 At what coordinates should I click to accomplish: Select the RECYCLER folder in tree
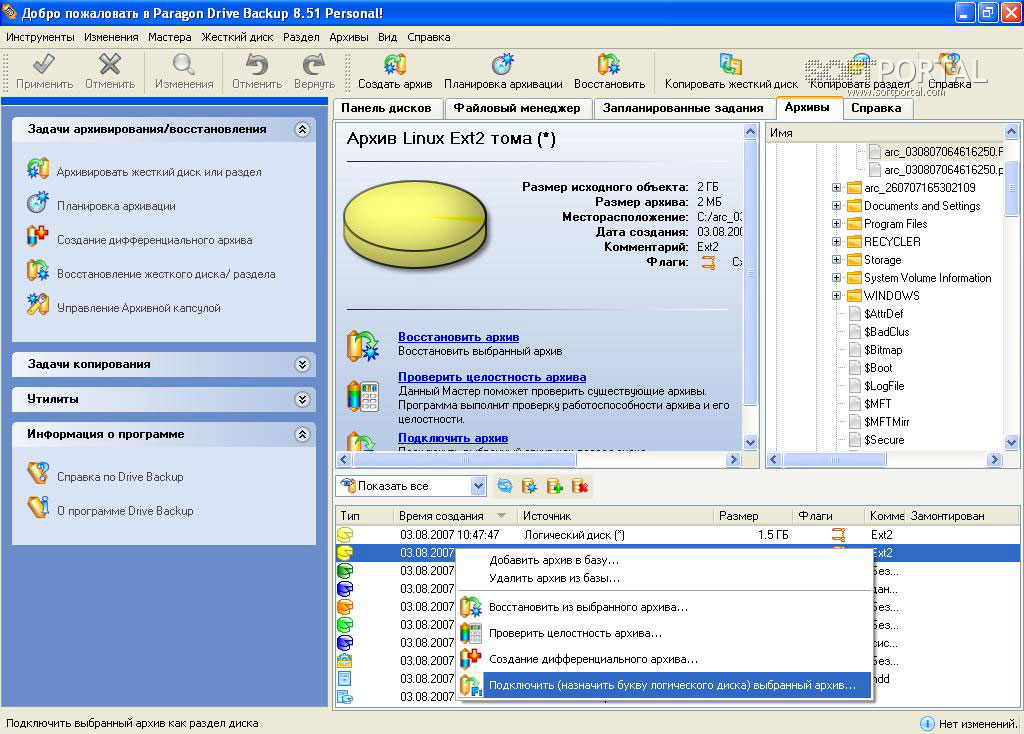(x=892, y=242)
